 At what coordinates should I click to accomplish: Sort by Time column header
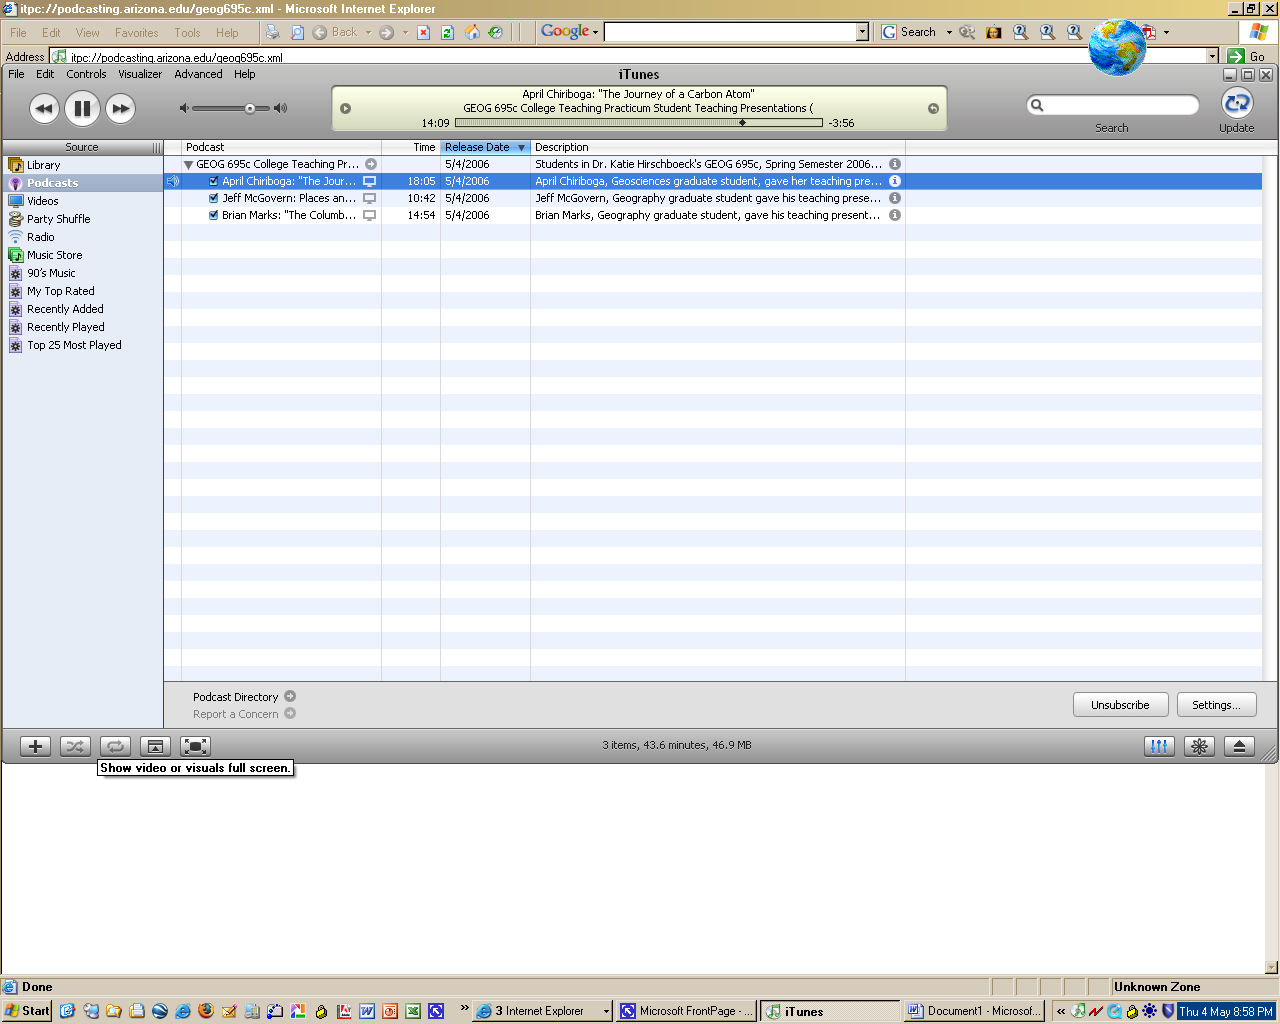411,147
